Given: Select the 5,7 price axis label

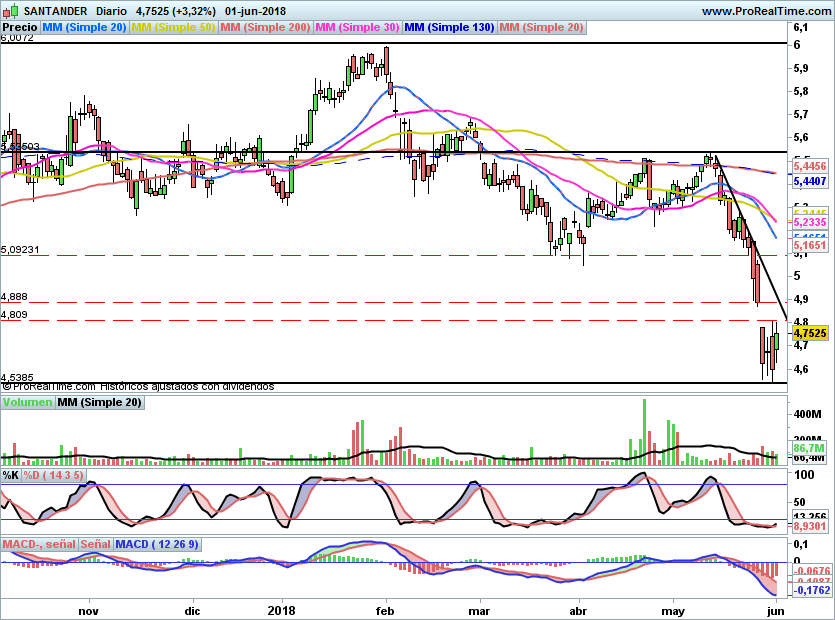Looking at the screenshot, I should coord(801,115).
